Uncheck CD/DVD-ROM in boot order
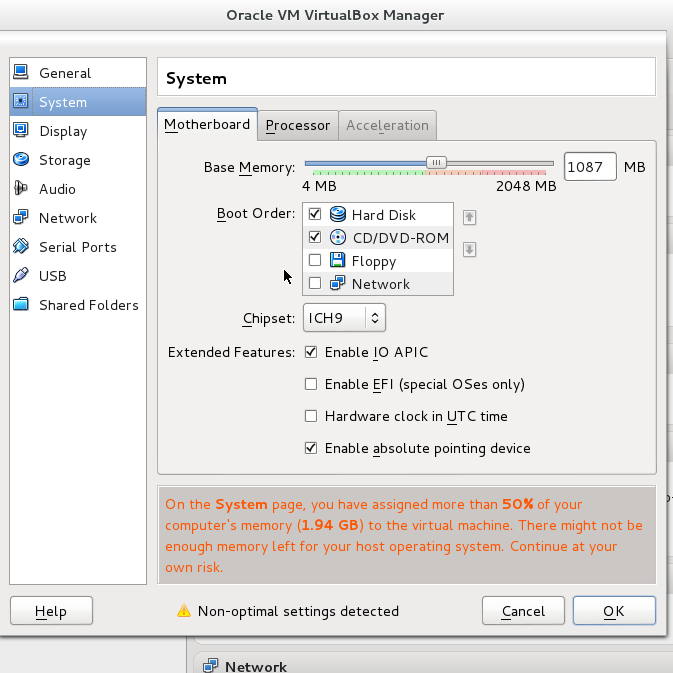The width and height of the screenshot is (673, 673). [x=315, y=237]
